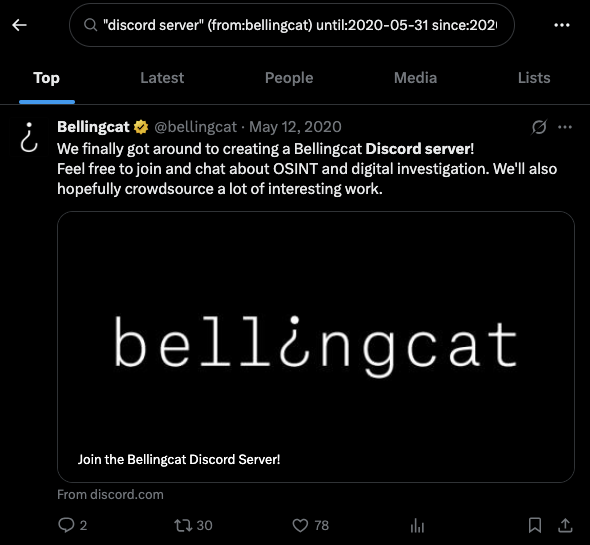Open the Bellingcat Discord link card
590x545 pixels.
(x=316, y=347)
